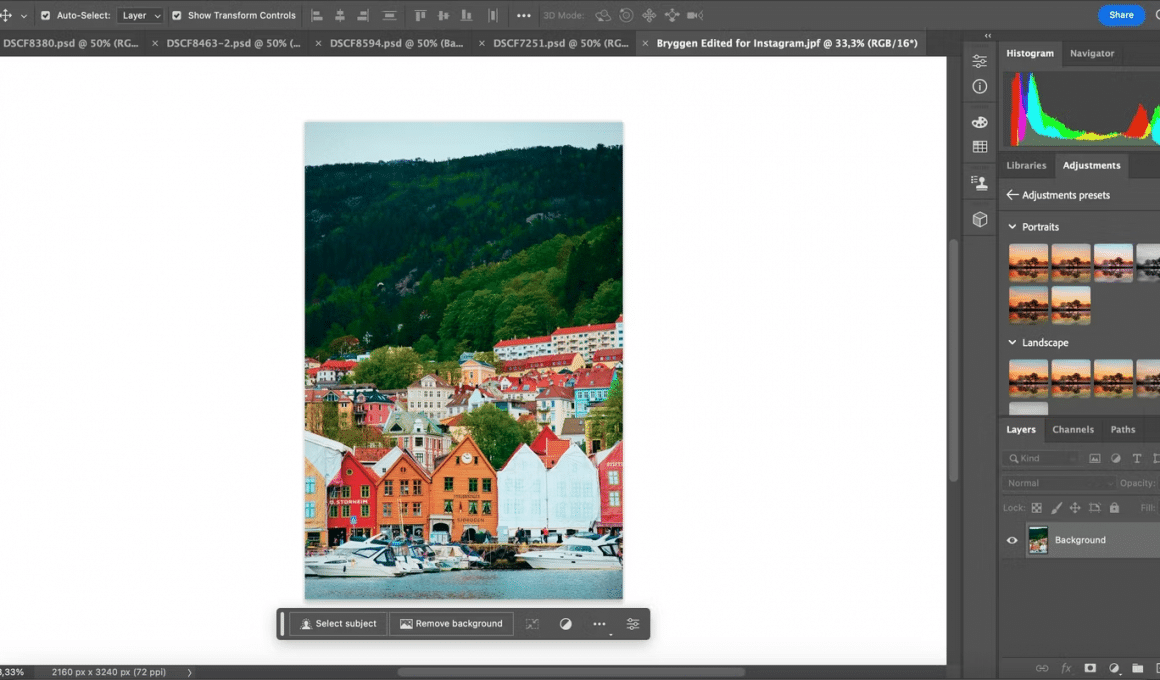This screenshot has height=680, width=1160.
Task: Collapse the Landscape presets section
Action: click(x=1012, y=343)
